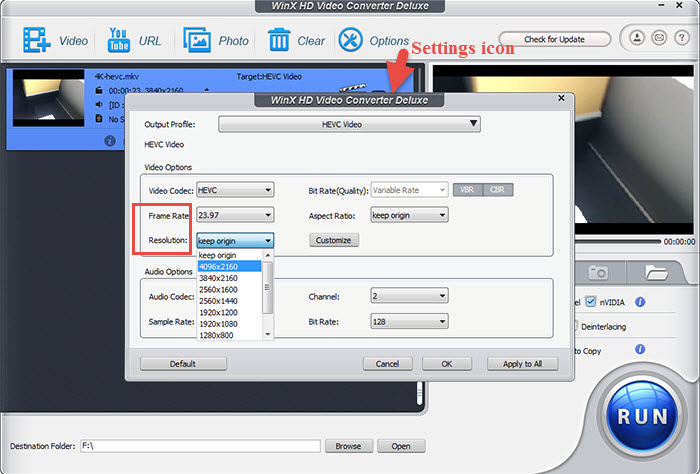Click the user account icon
Image resolution: width=700 pixels, height=474 pixels.
[x=637, y=39]
